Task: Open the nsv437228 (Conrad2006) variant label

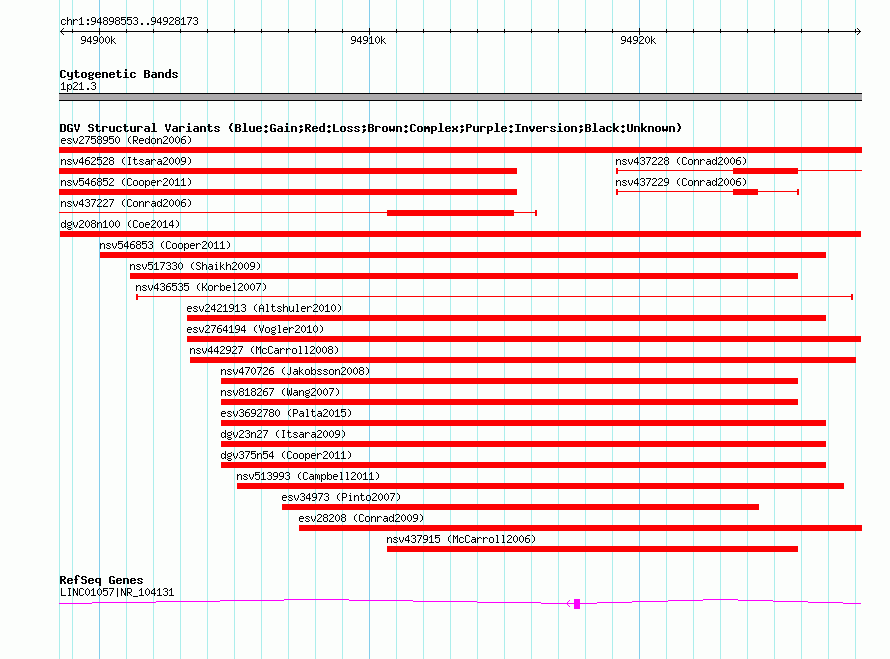Action: coord(681,161)
